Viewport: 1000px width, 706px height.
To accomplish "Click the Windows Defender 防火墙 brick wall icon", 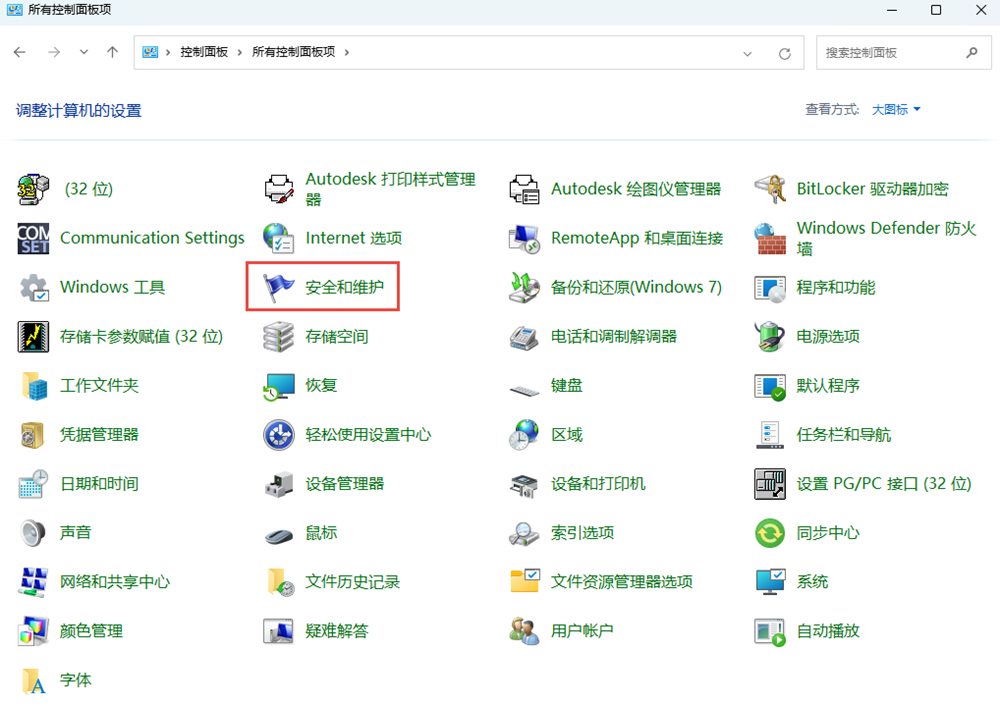I will 770,238.
